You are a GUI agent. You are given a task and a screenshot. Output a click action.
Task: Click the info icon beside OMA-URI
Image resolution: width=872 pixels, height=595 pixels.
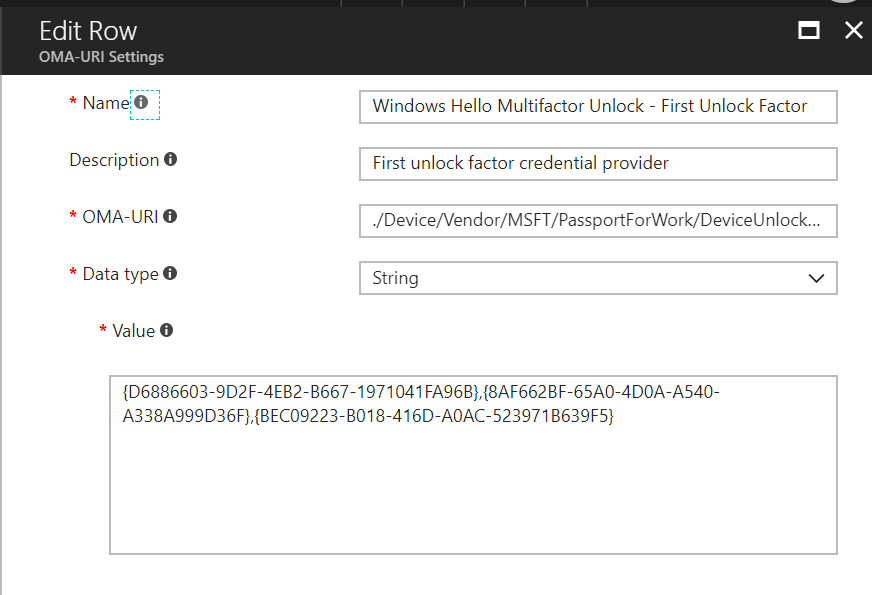point(170,216)
